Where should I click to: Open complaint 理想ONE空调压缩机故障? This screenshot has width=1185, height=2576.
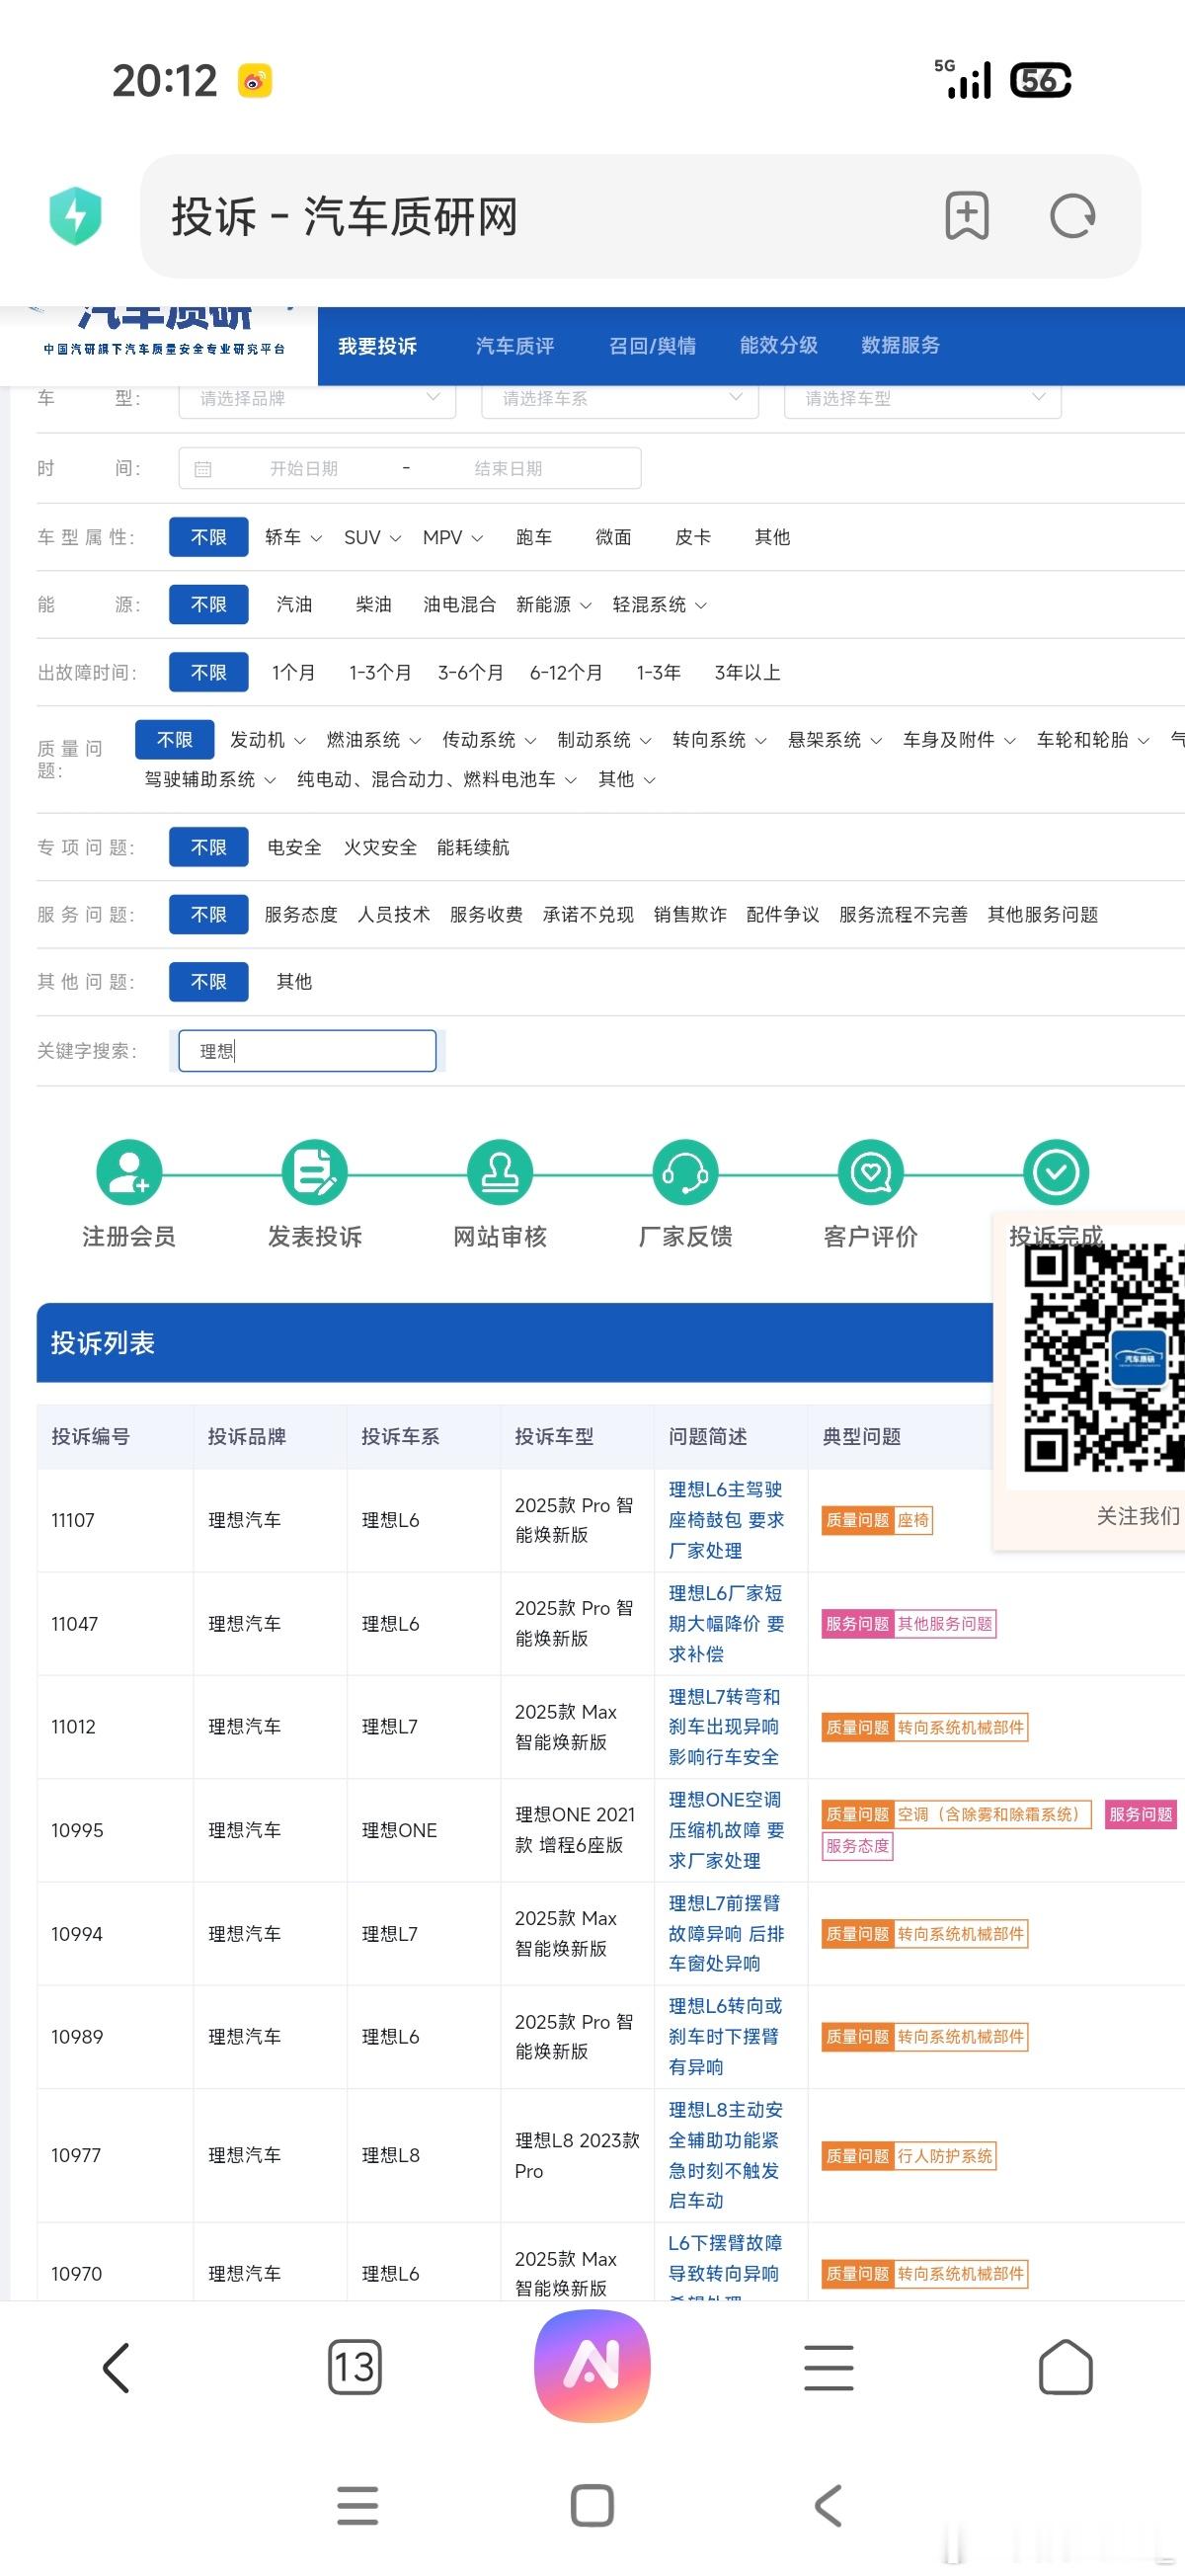[x=726, y=1830]
